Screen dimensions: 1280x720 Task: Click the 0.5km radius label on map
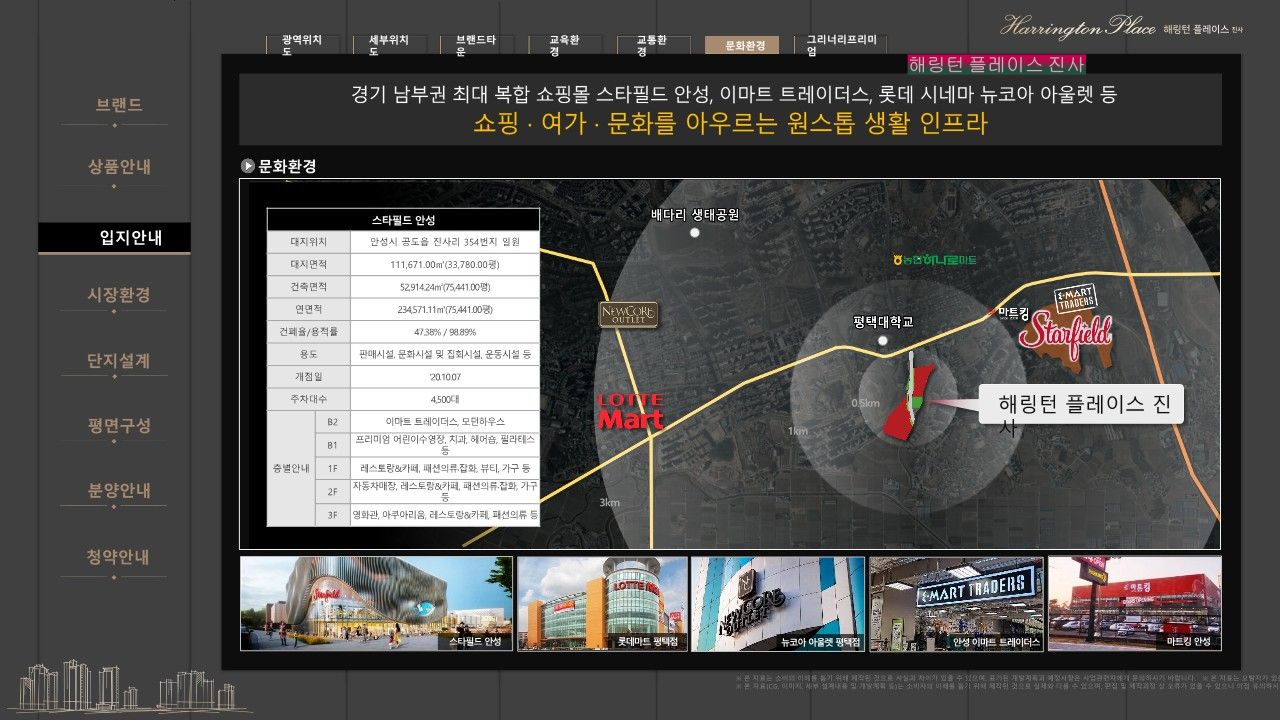(x=865, y=403)
